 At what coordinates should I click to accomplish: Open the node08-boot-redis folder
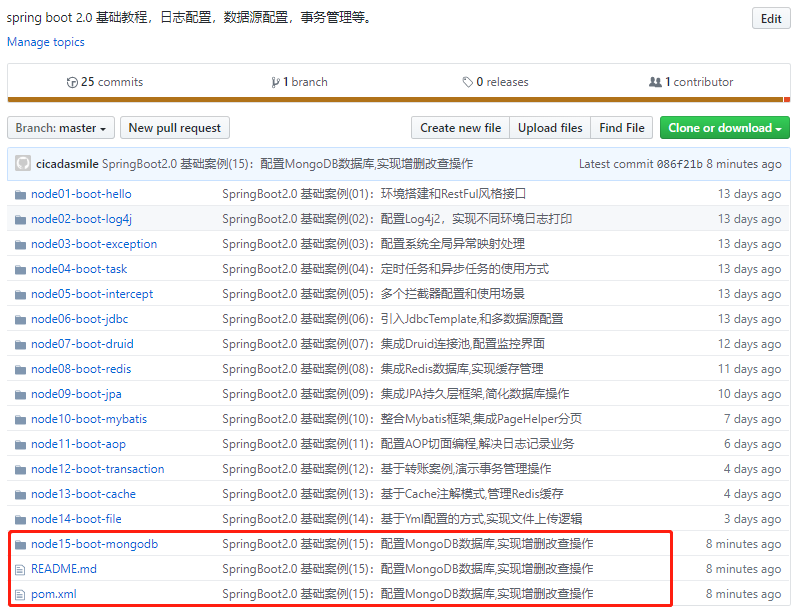81,369
